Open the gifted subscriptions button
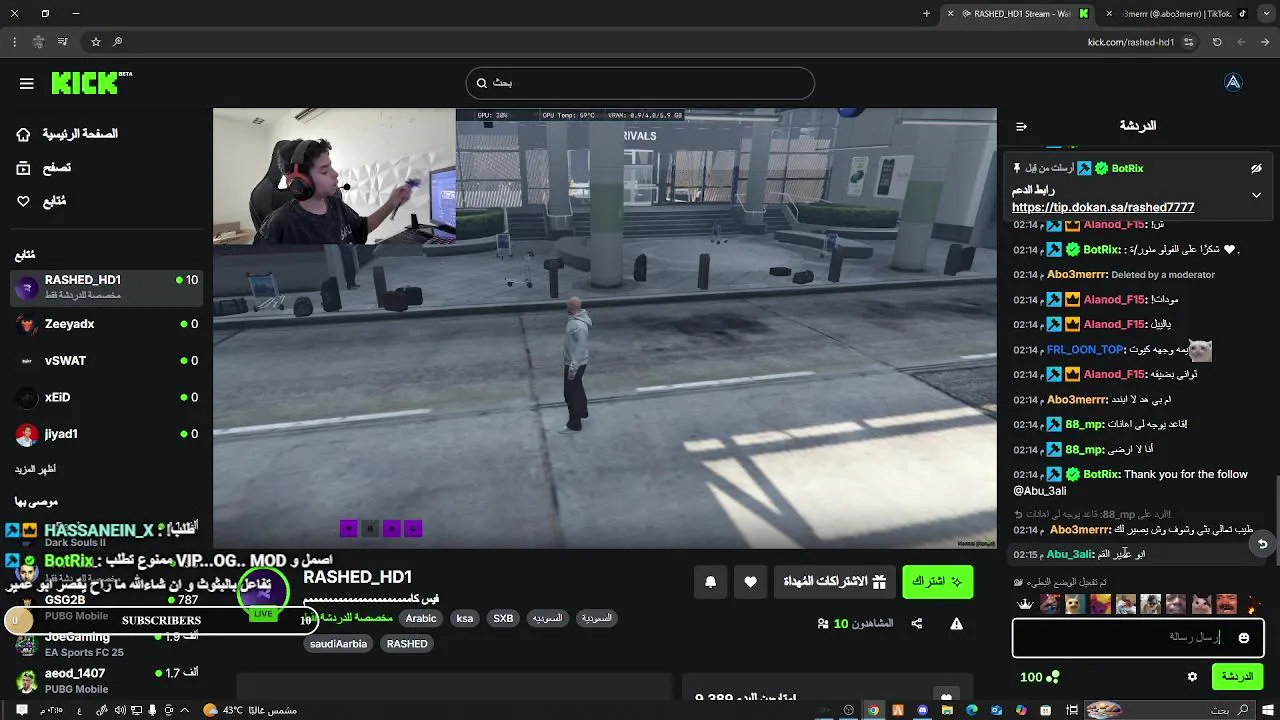 [835, 581]
